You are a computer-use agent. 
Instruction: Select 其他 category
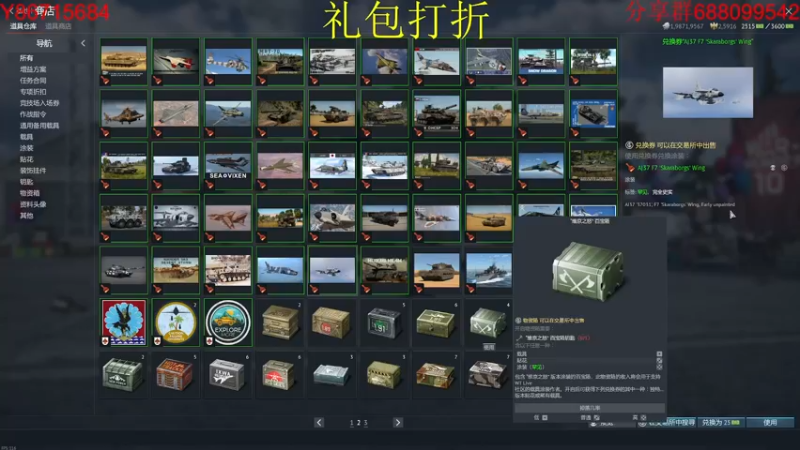[27, 215]
